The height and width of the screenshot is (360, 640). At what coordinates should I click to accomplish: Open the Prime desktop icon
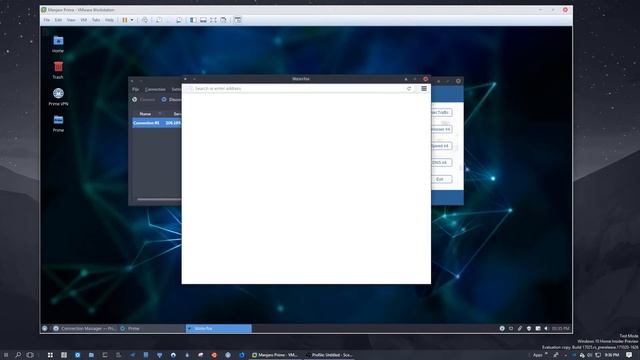[58, 123]
